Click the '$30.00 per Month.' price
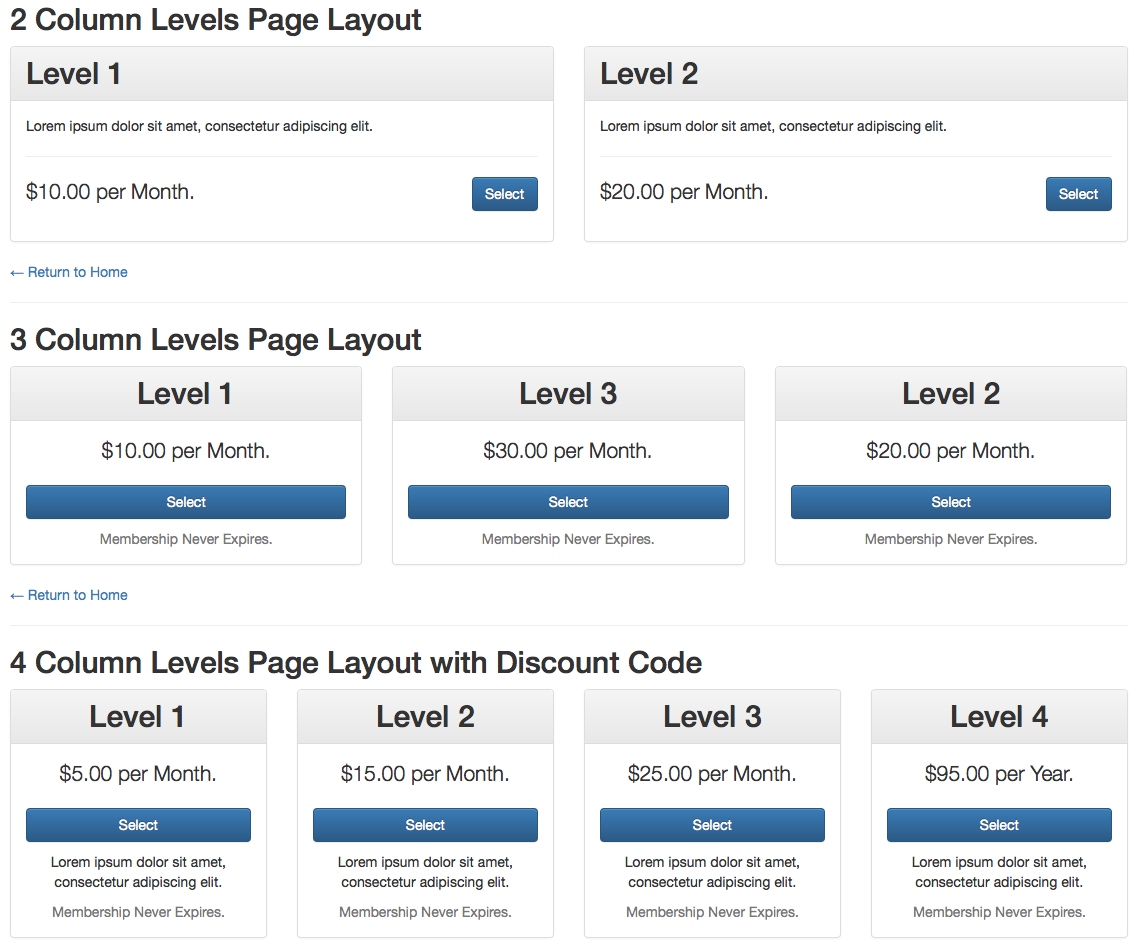This screenshot has width=1138, height=950. pyautogui.click(x=568, y=451)
